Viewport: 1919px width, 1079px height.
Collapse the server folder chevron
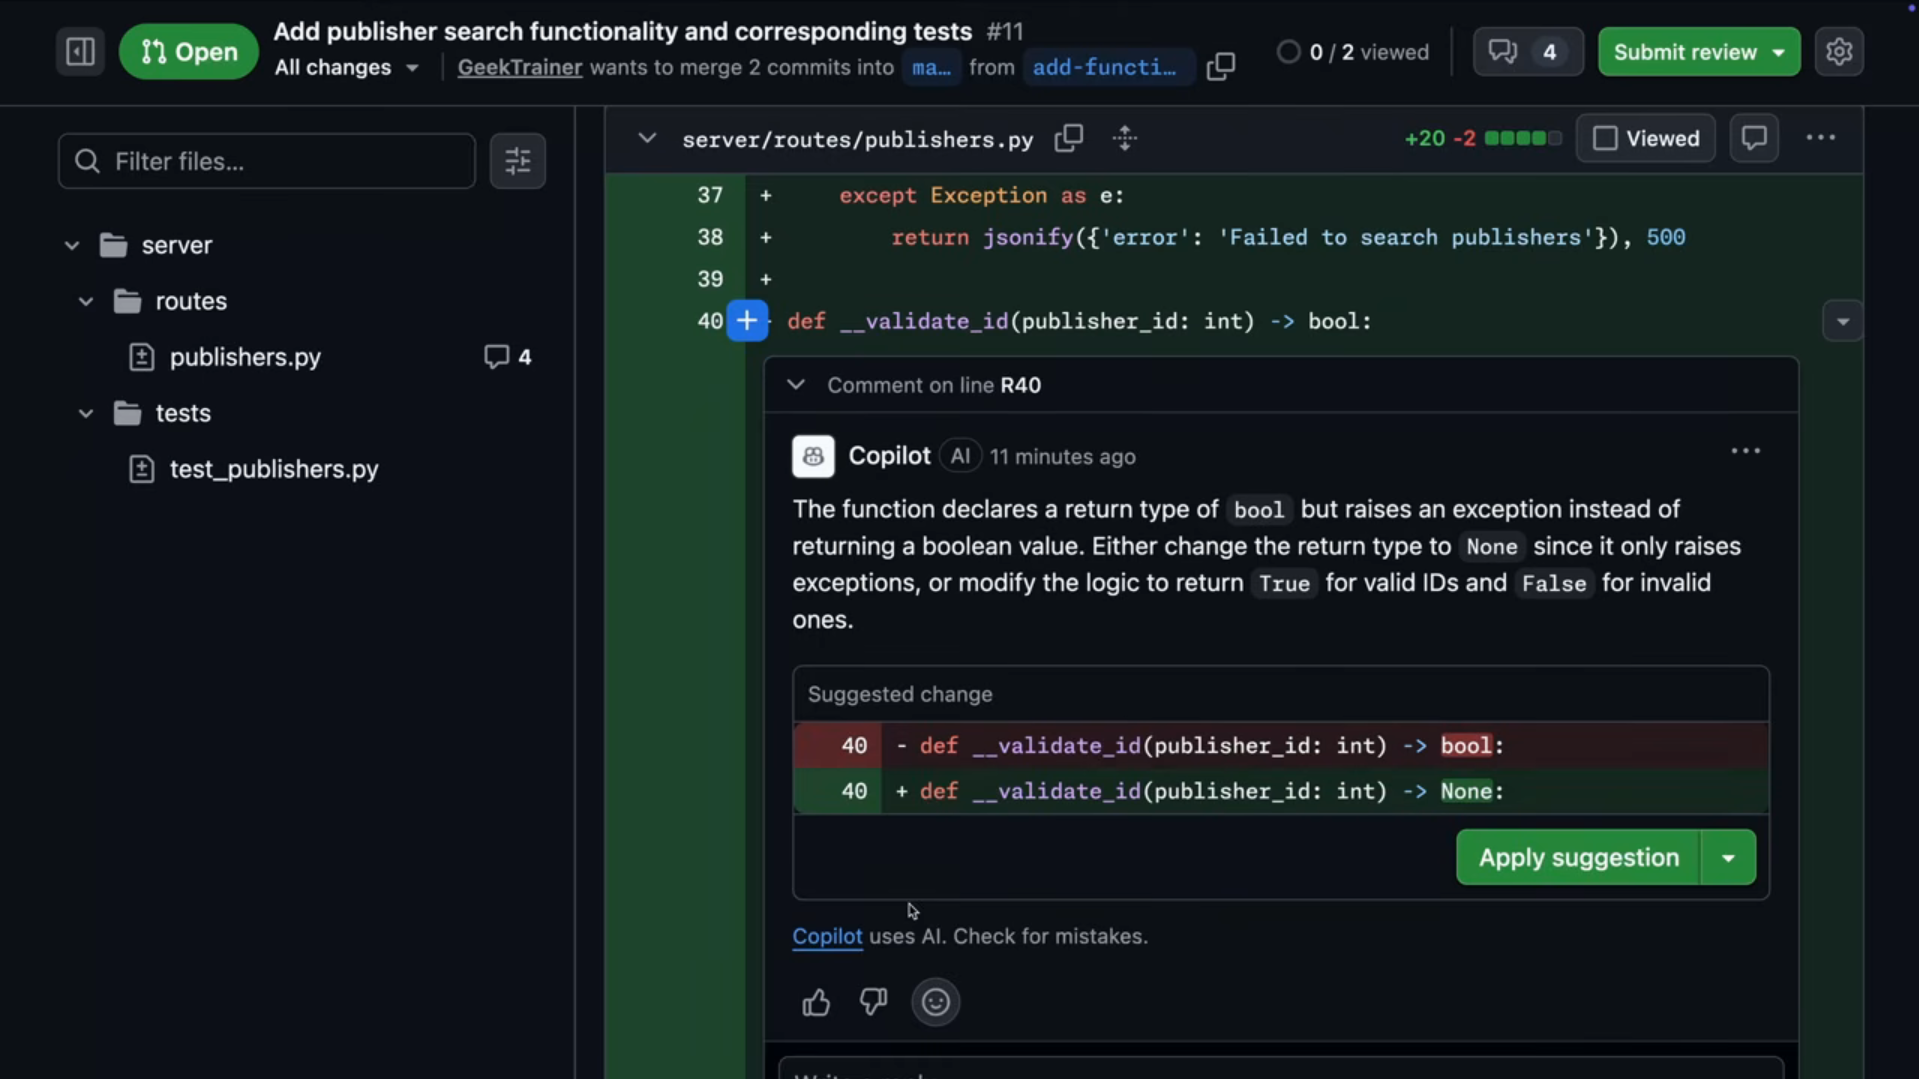click(x=72, y=245)
